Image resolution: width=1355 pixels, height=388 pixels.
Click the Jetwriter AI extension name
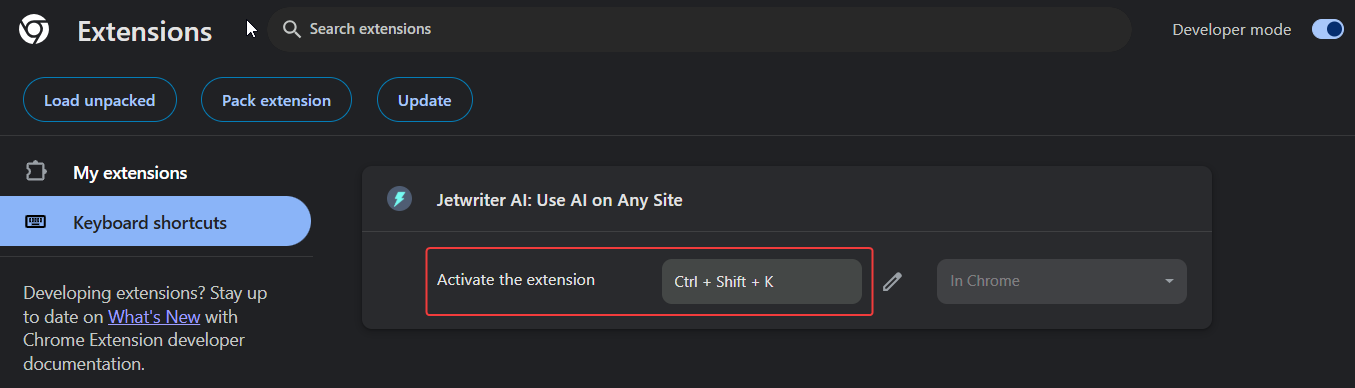(x=559, y=200)
